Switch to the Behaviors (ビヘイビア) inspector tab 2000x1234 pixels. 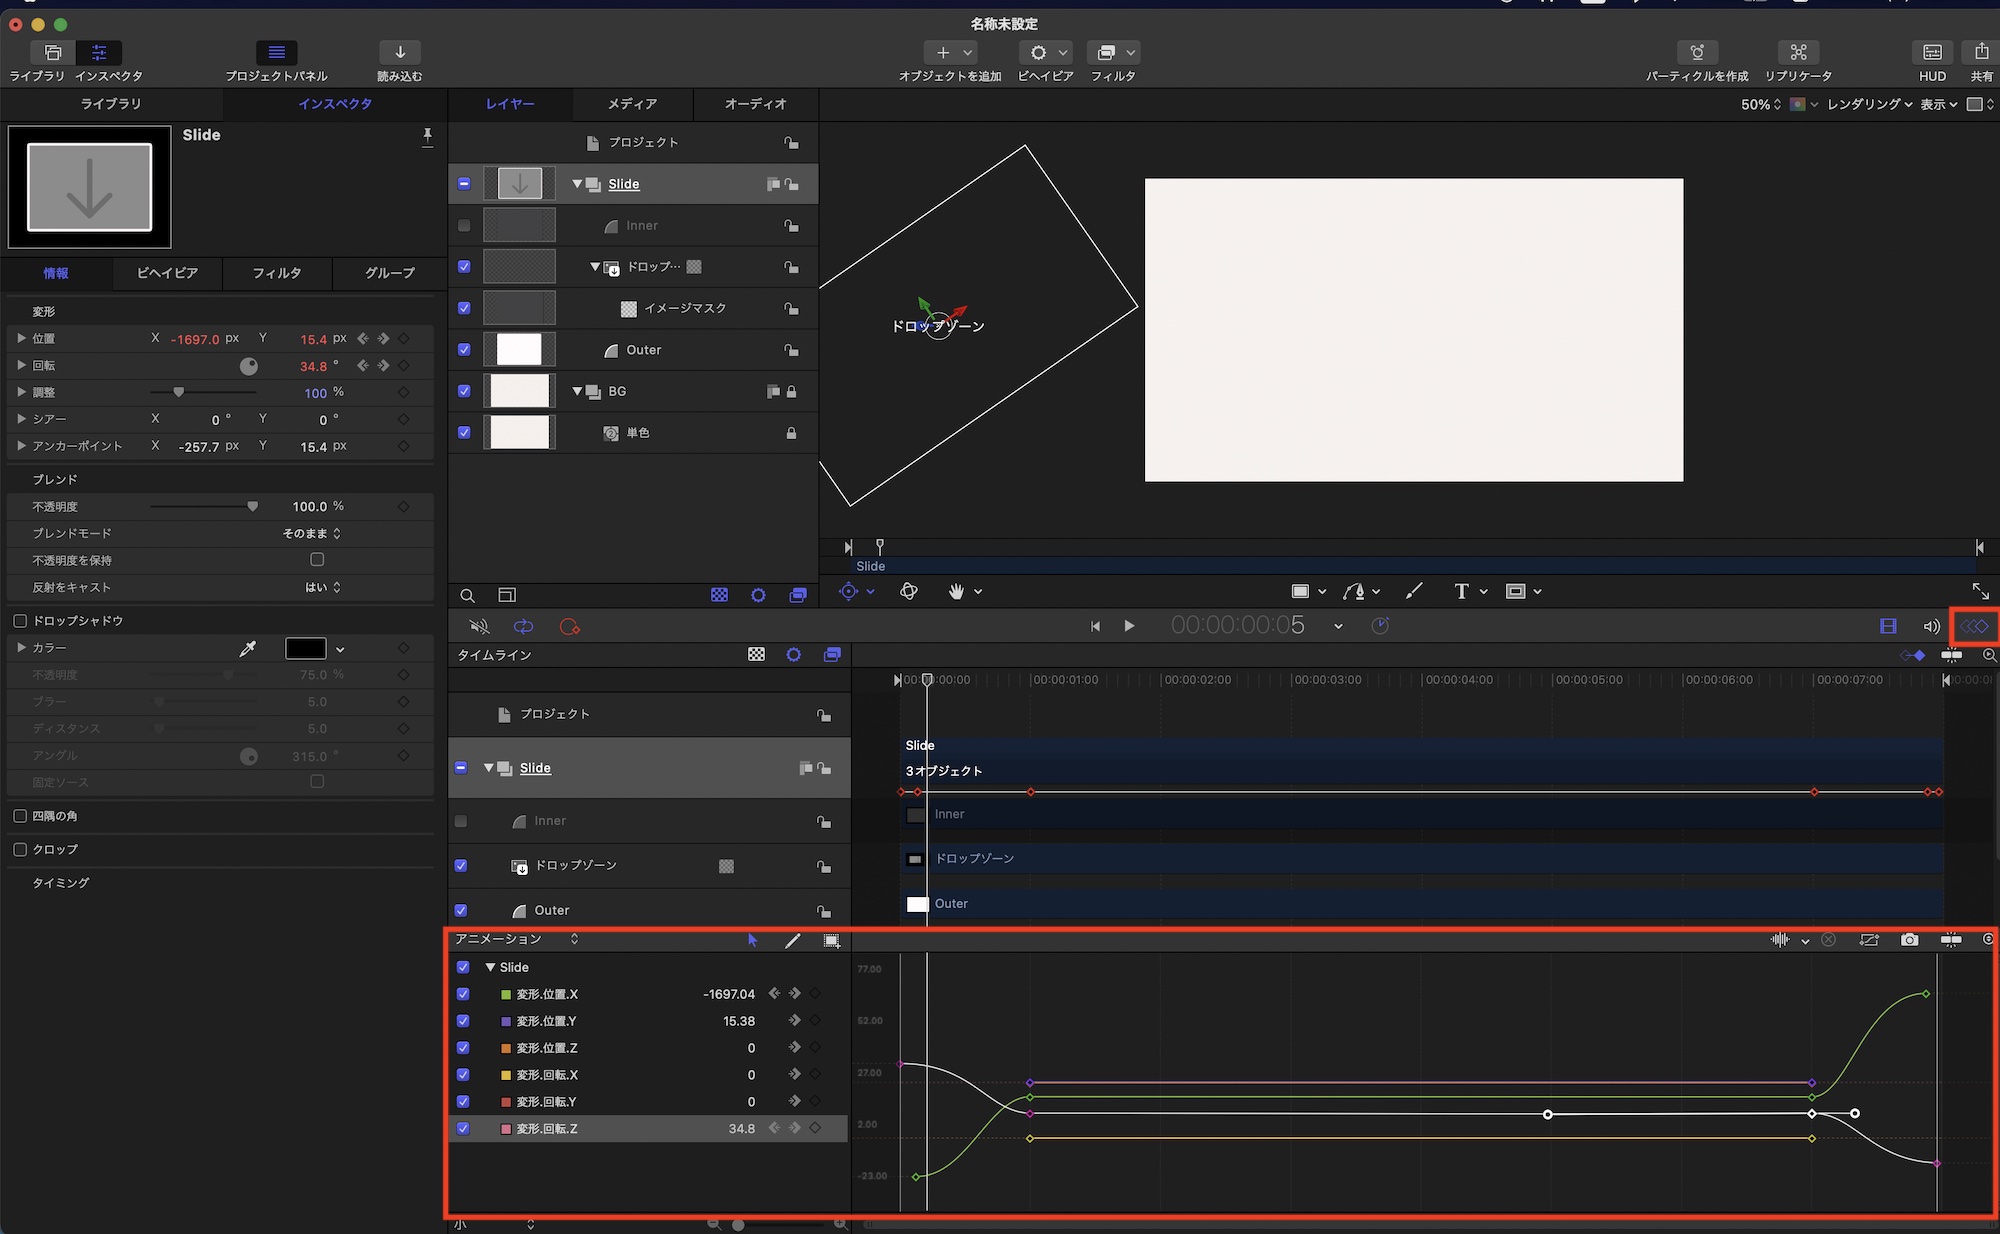pos(167,273)
